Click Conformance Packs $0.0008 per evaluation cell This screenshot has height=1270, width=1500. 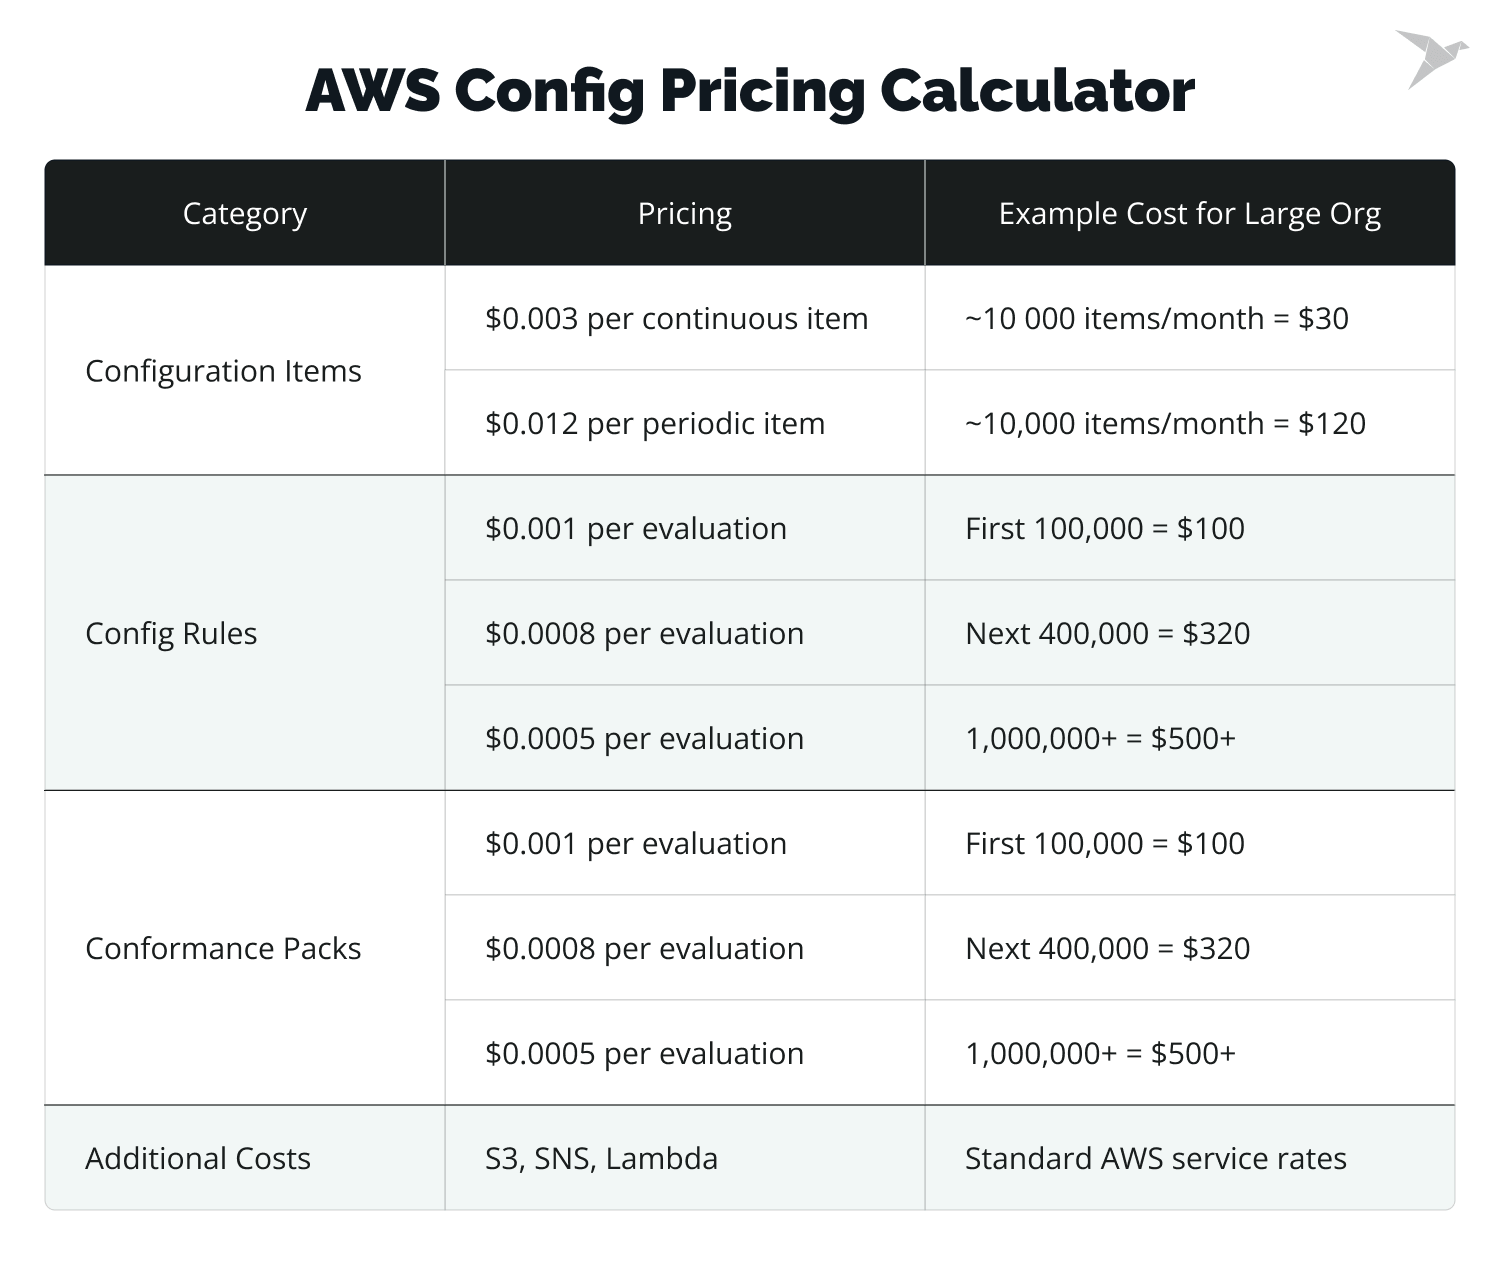(x=644, y=948)
